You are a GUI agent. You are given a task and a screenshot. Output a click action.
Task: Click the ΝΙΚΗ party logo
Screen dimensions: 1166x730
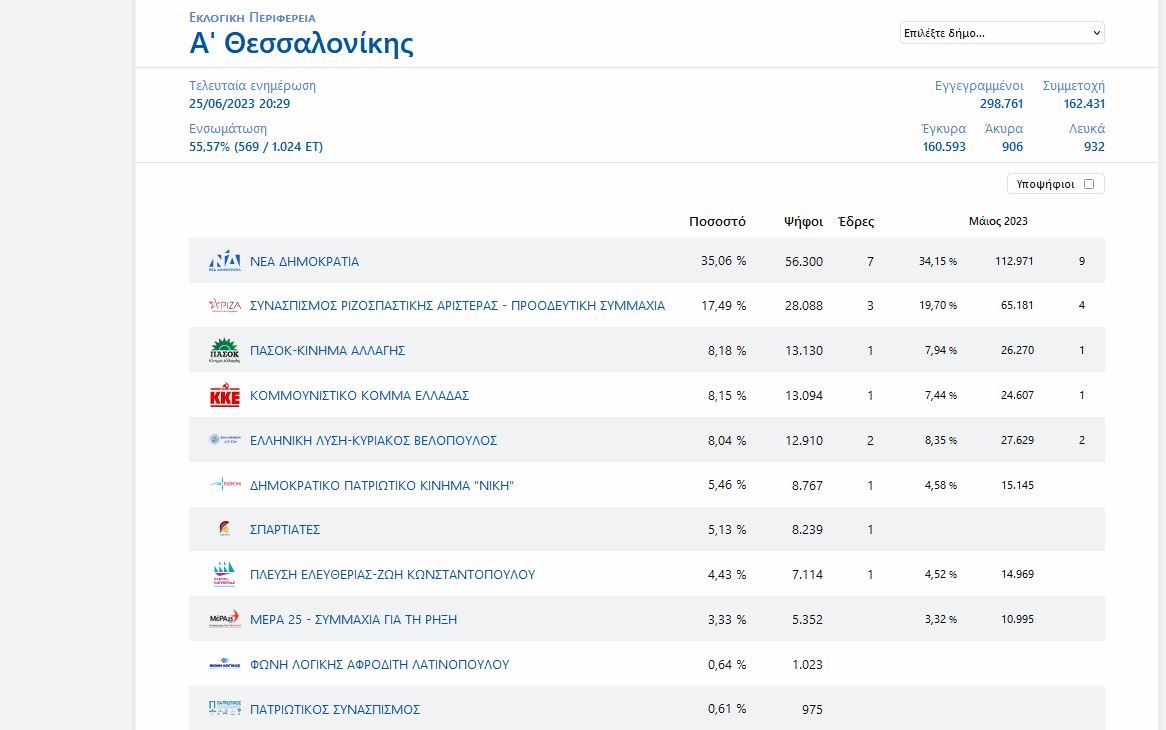point(225,485)
